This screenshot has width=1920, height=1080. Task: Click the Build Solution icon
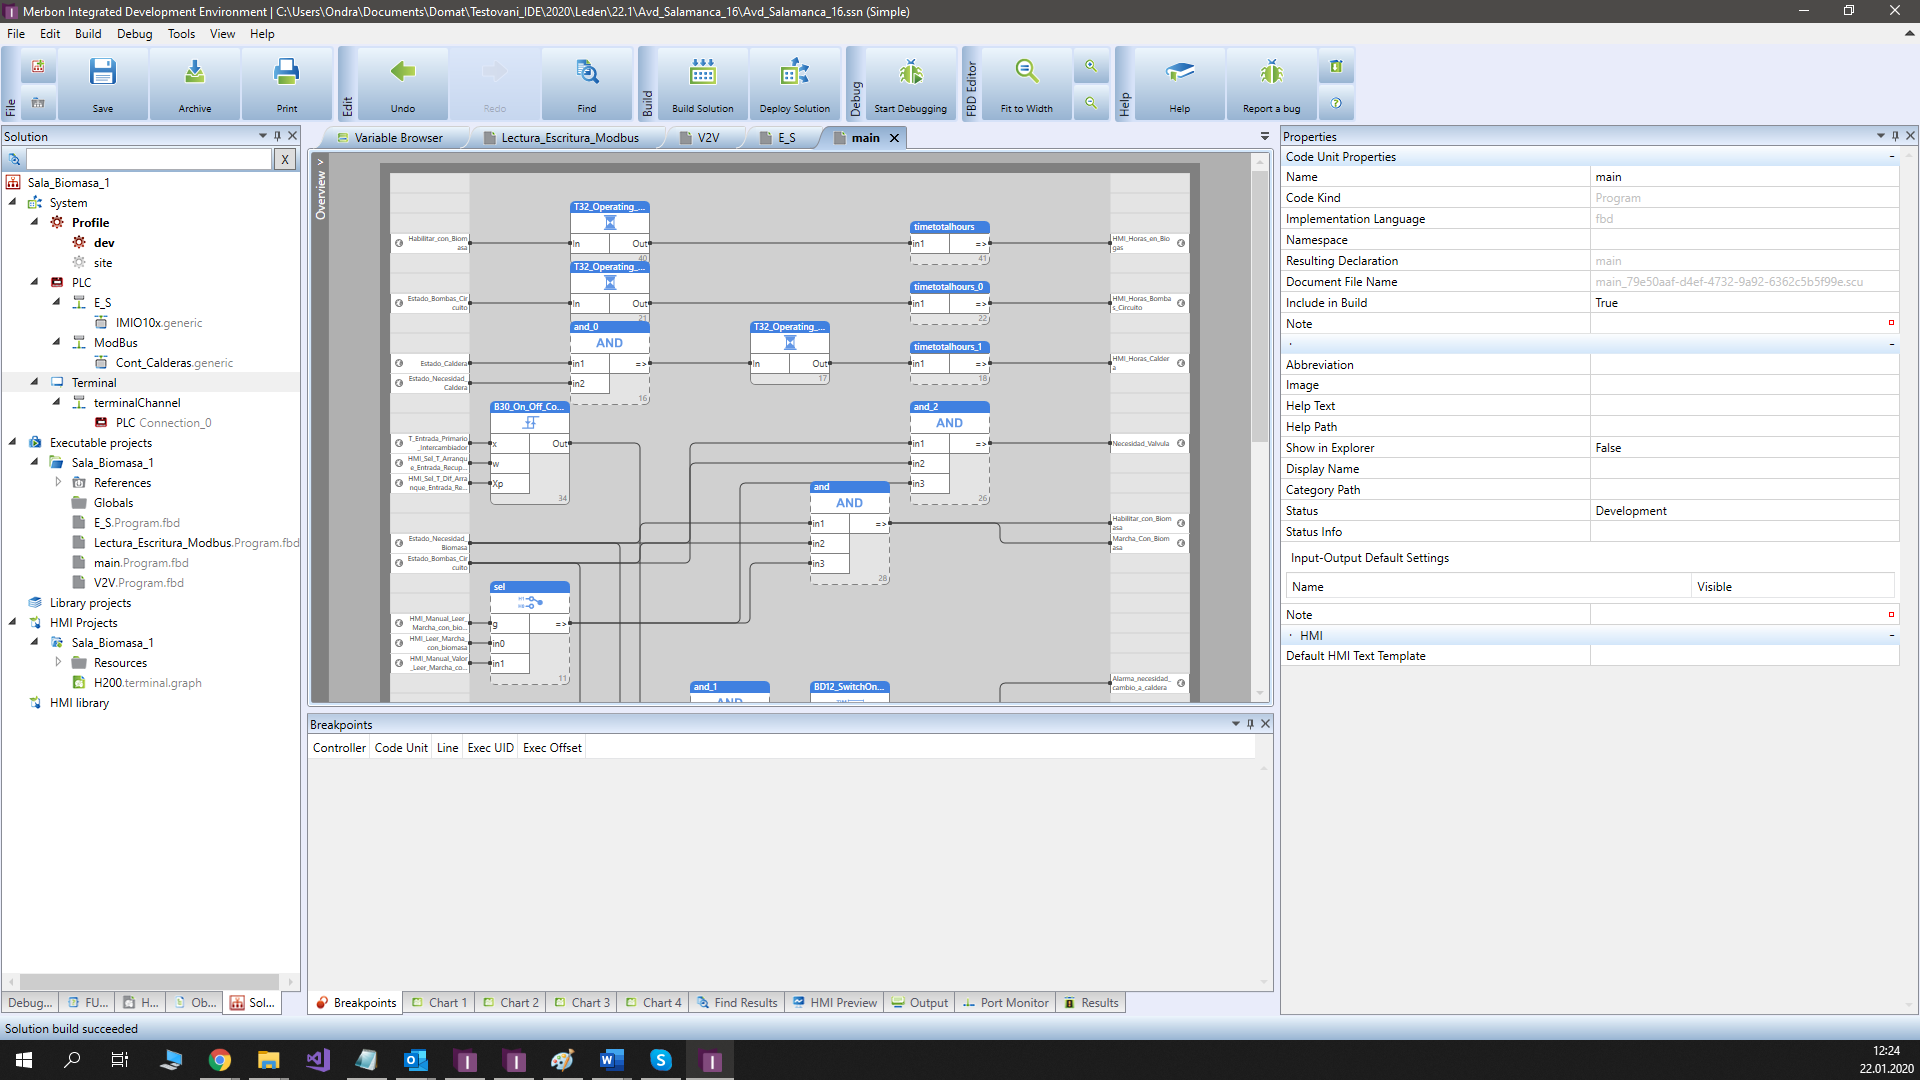[x=702, y=72]
